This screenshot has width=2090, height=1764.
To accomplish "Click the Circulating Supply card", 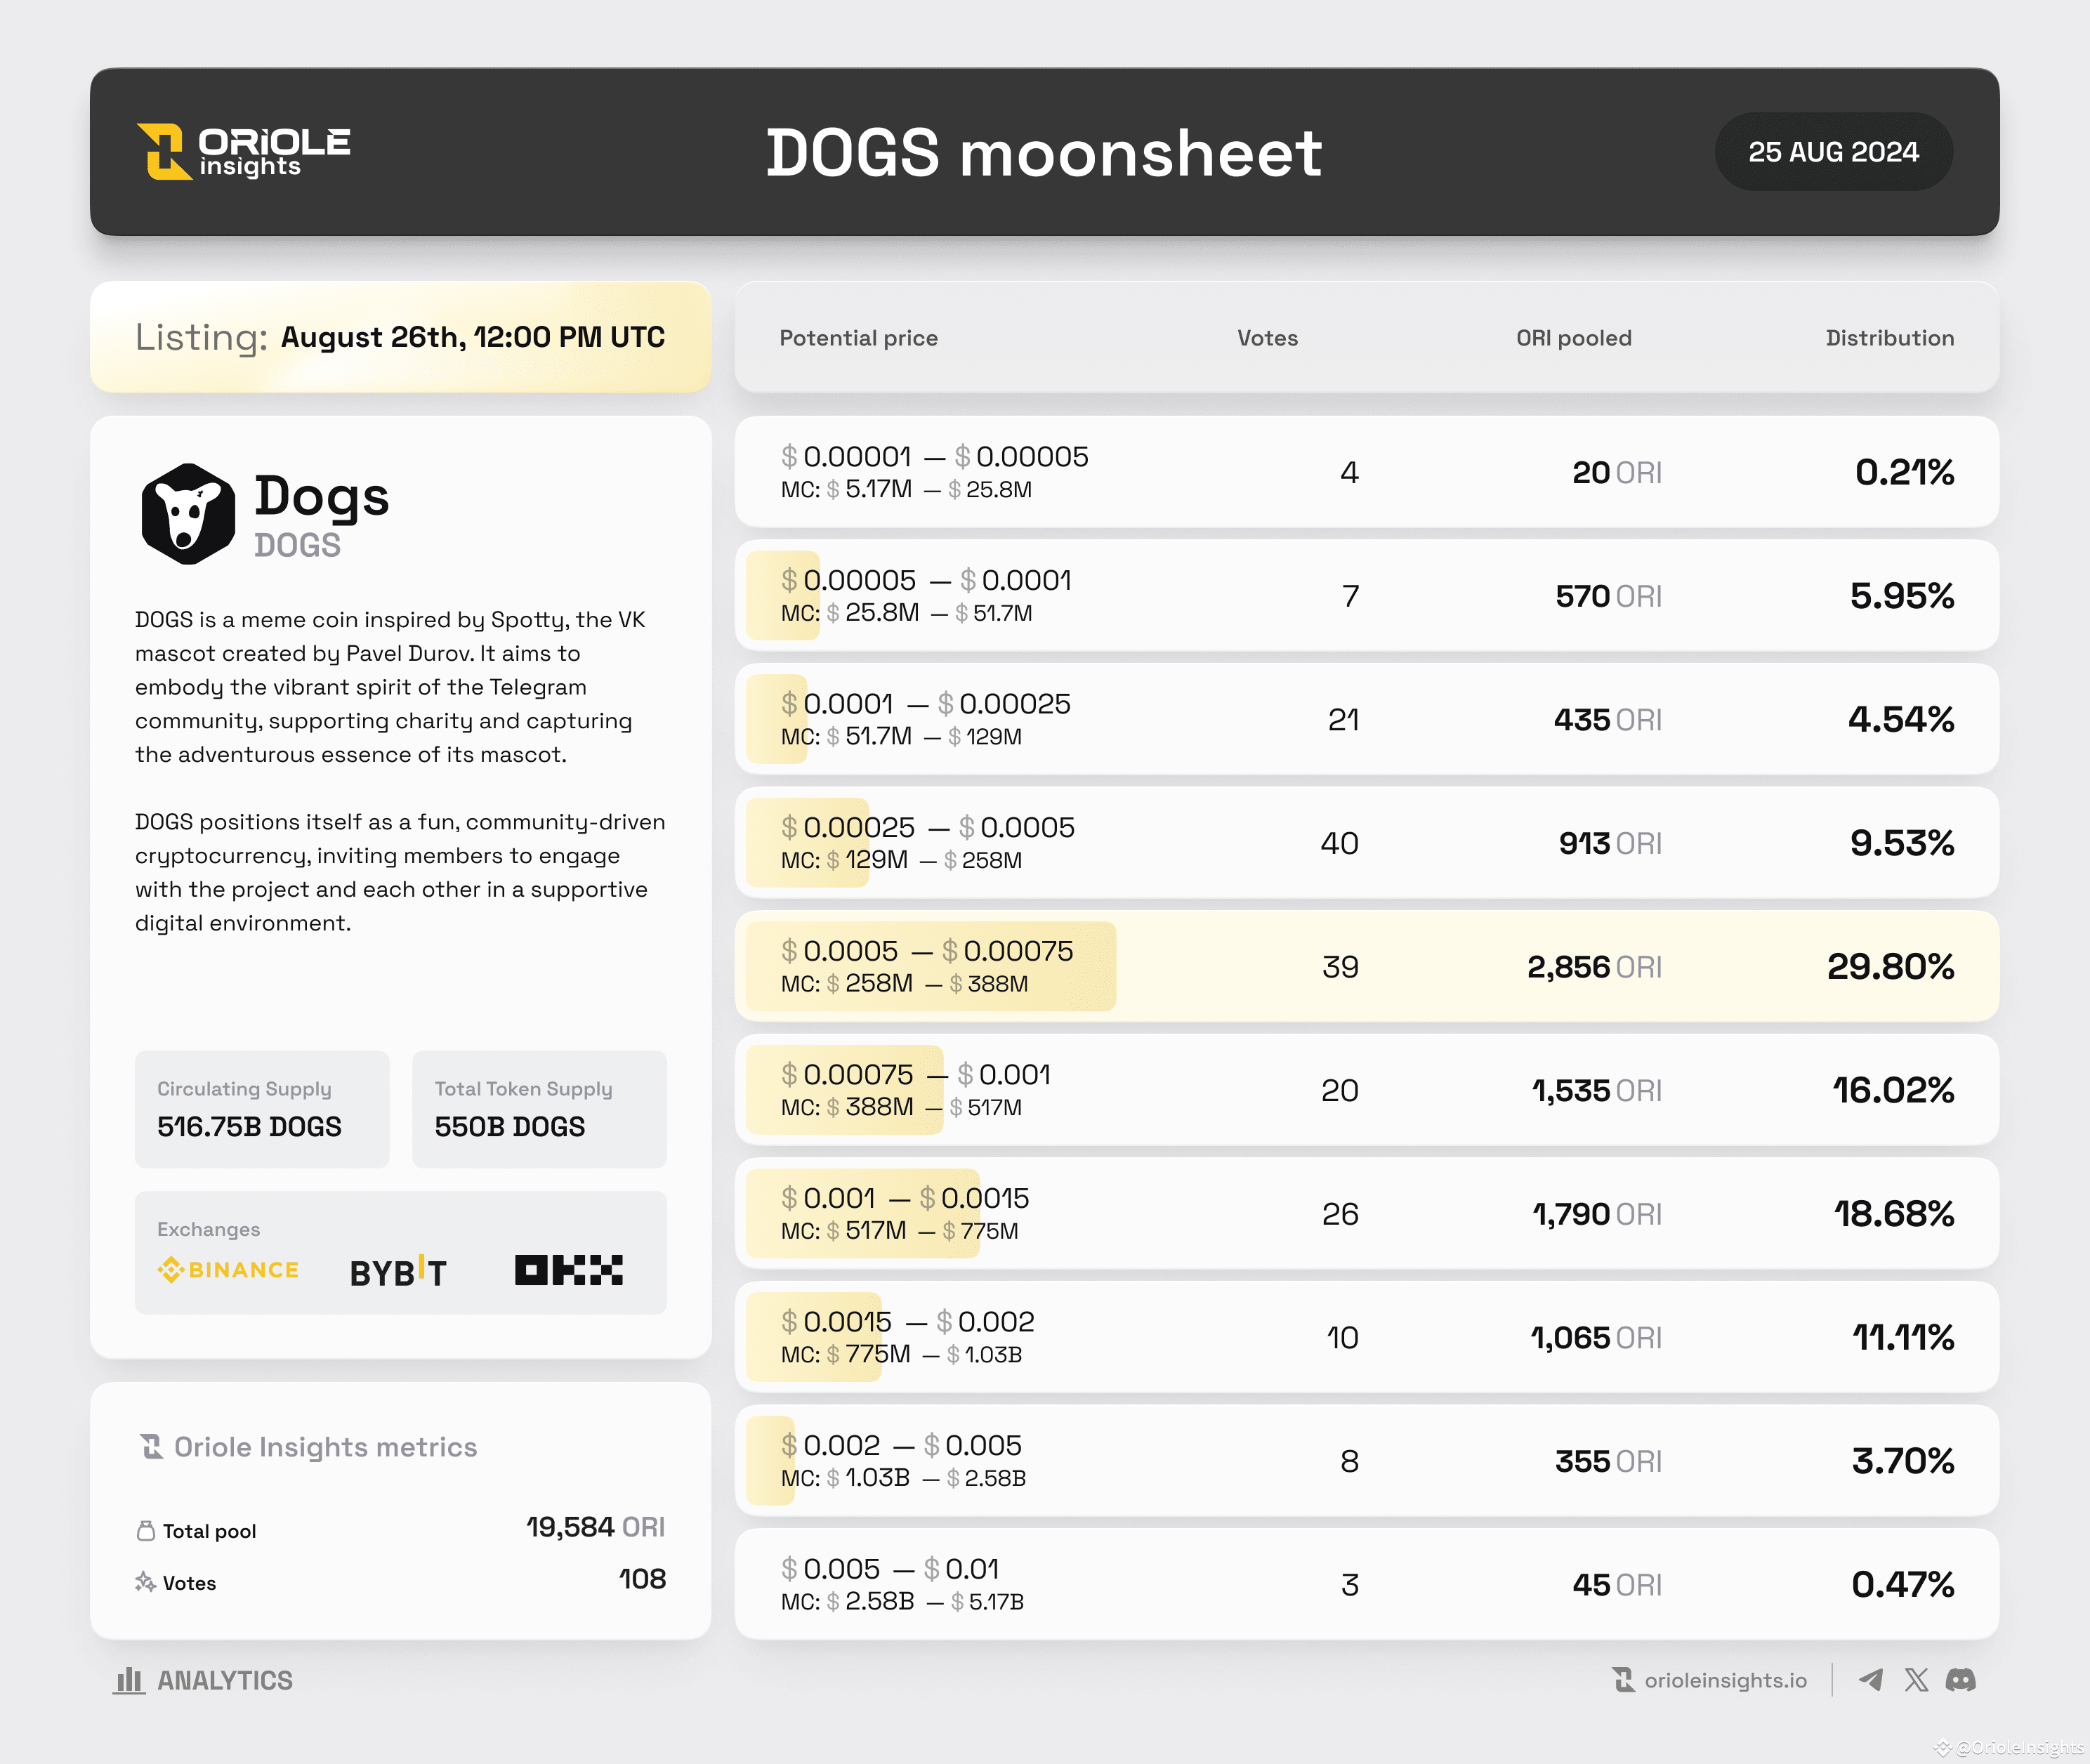I will (x=262, y=1109).
